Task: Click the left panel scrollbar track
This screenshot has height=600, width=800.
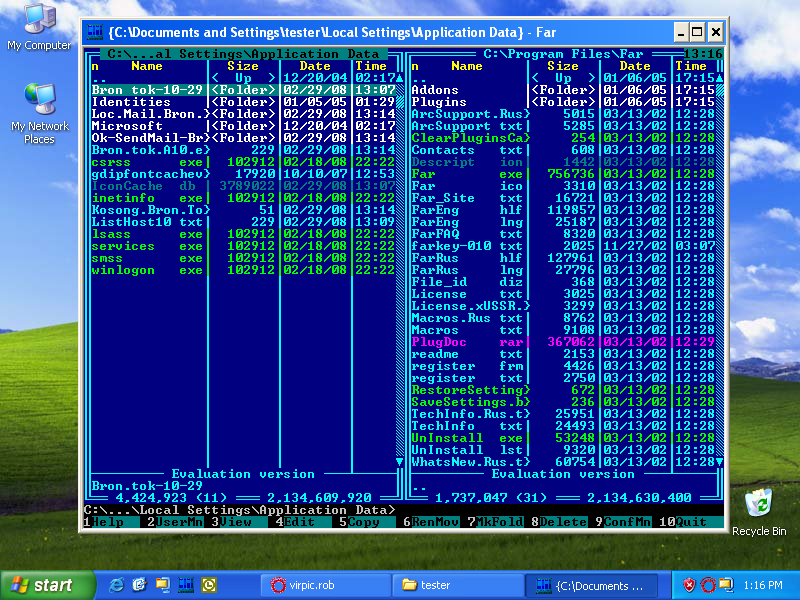Action: (399, 270)
